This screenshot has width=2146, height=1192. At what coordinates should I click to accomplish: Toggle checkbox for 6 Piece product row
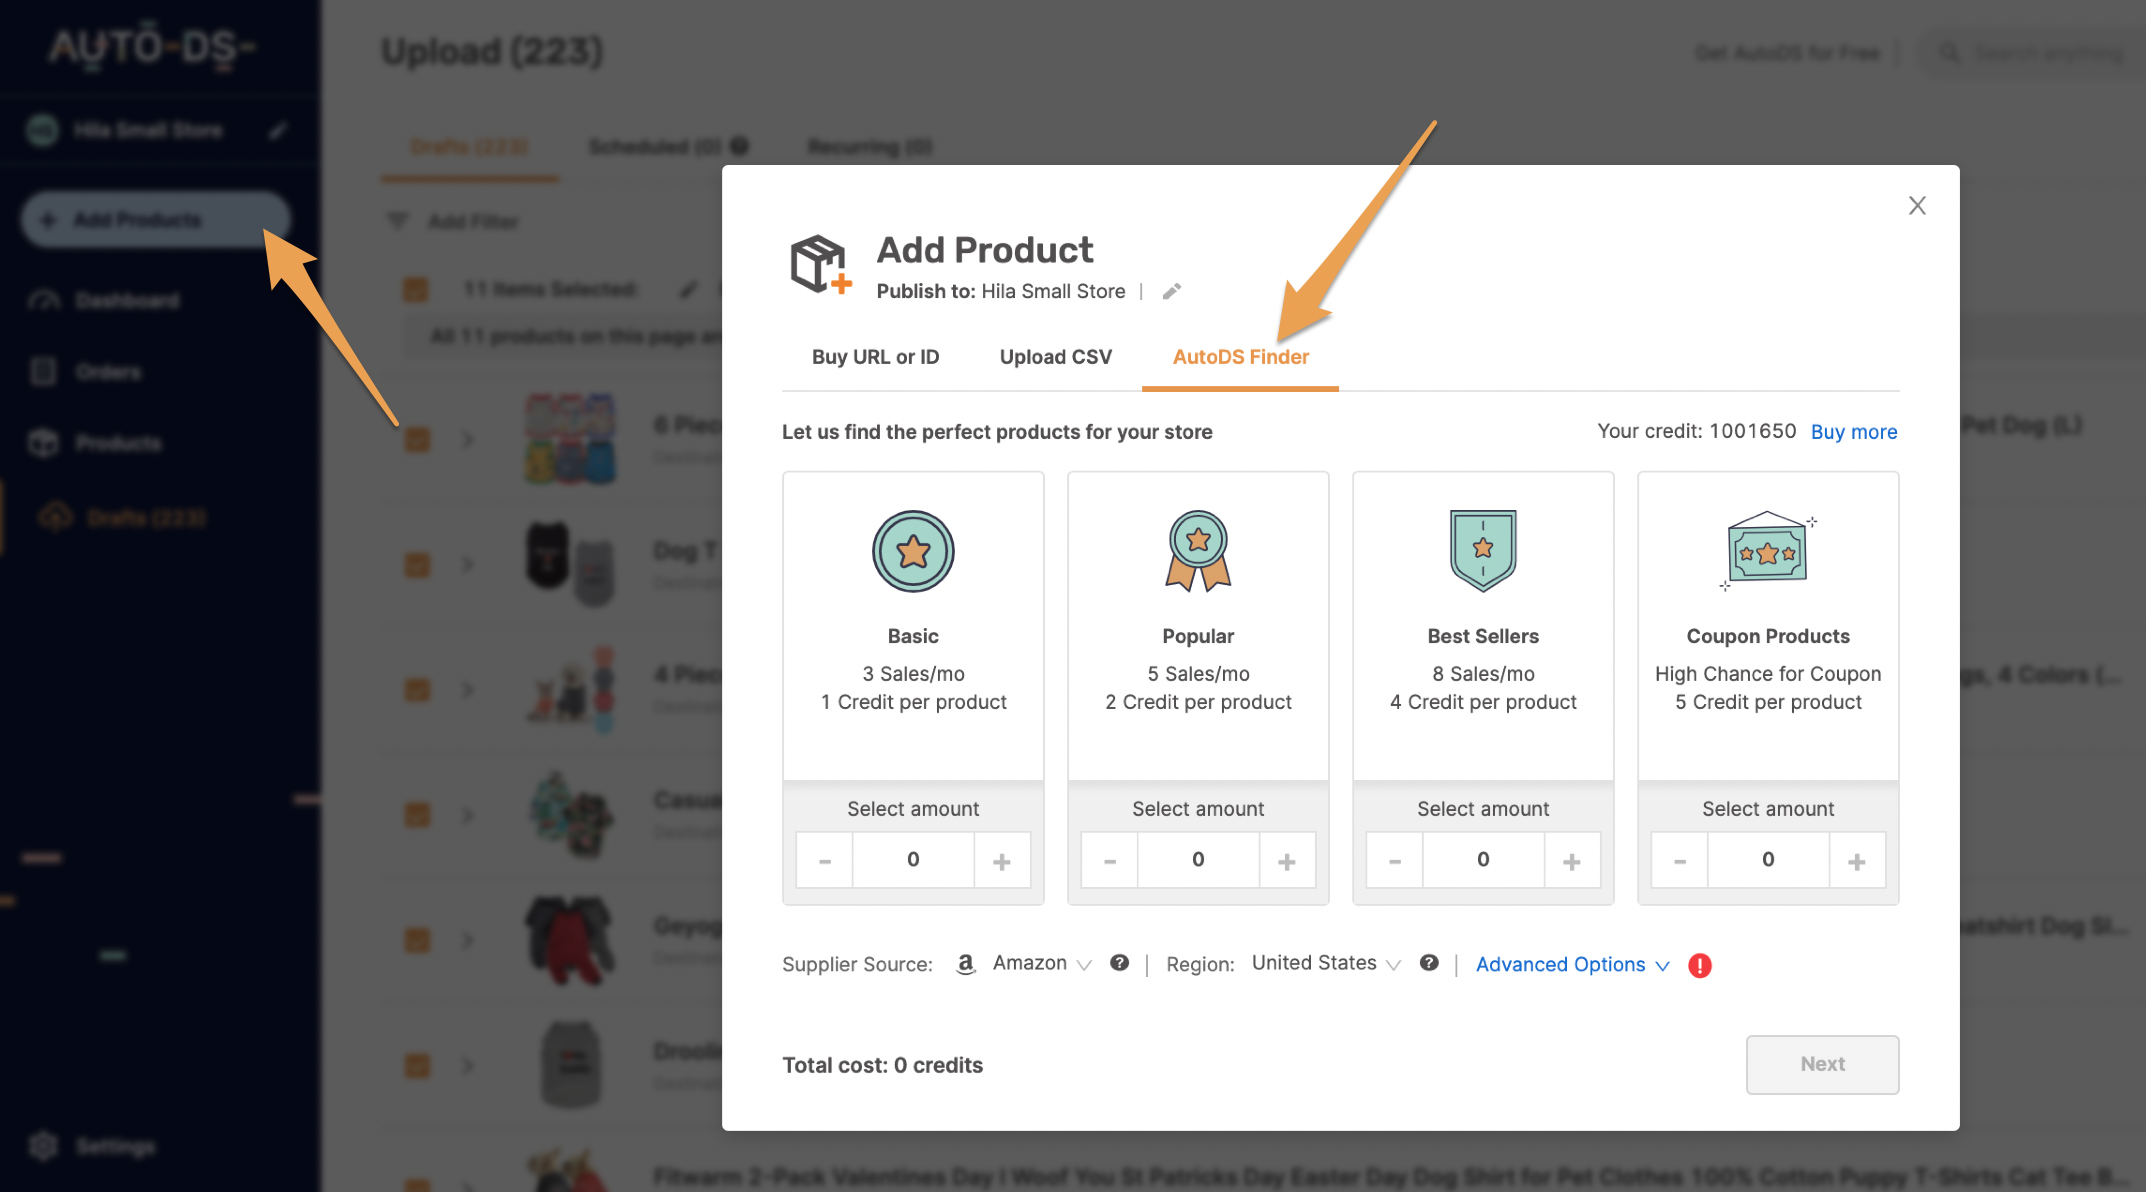(417, 439)
